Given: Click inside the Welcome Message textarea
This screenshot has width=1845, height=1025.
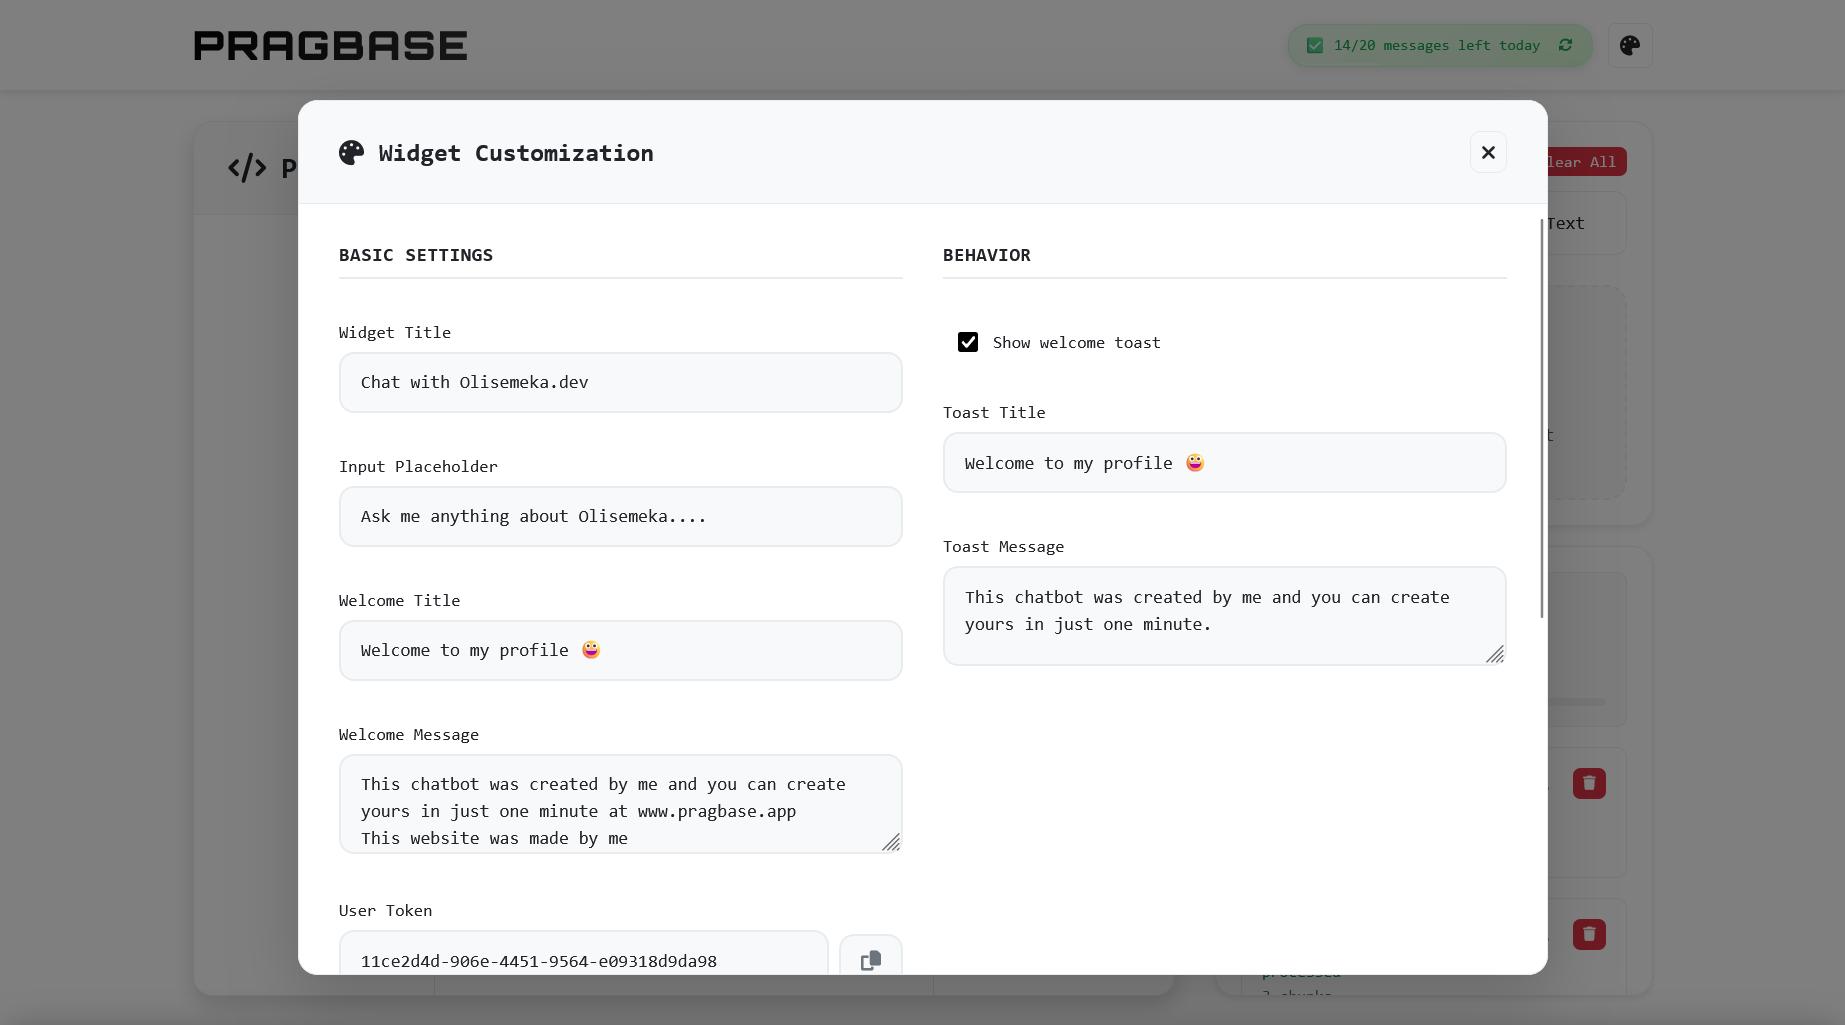Looking at the screenshot, I should pos(621,804).
